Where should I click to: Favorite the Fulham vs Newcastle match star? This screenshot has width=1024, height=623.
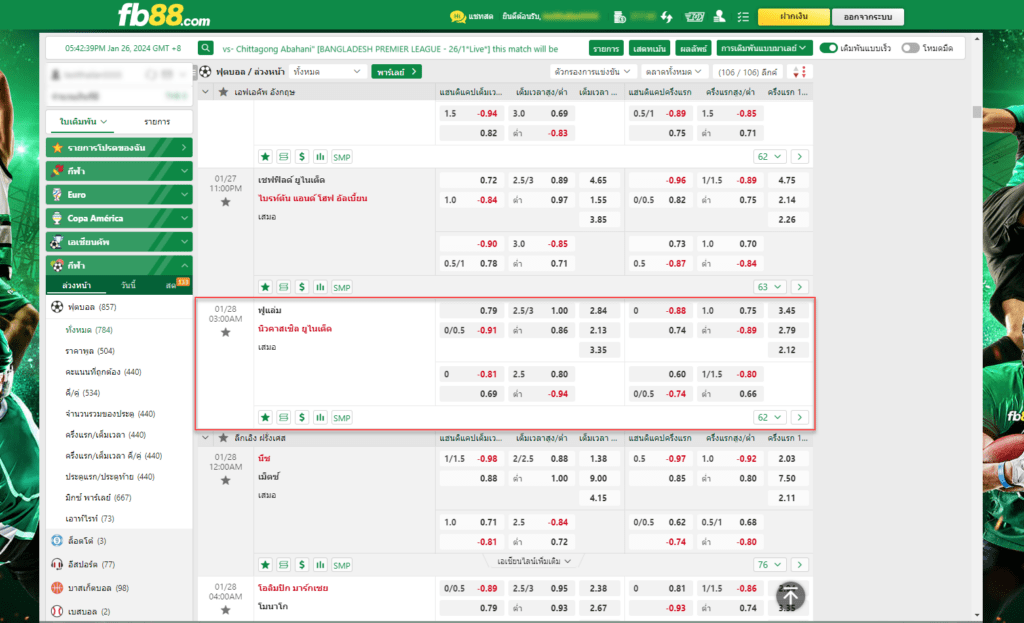point(225,332)
